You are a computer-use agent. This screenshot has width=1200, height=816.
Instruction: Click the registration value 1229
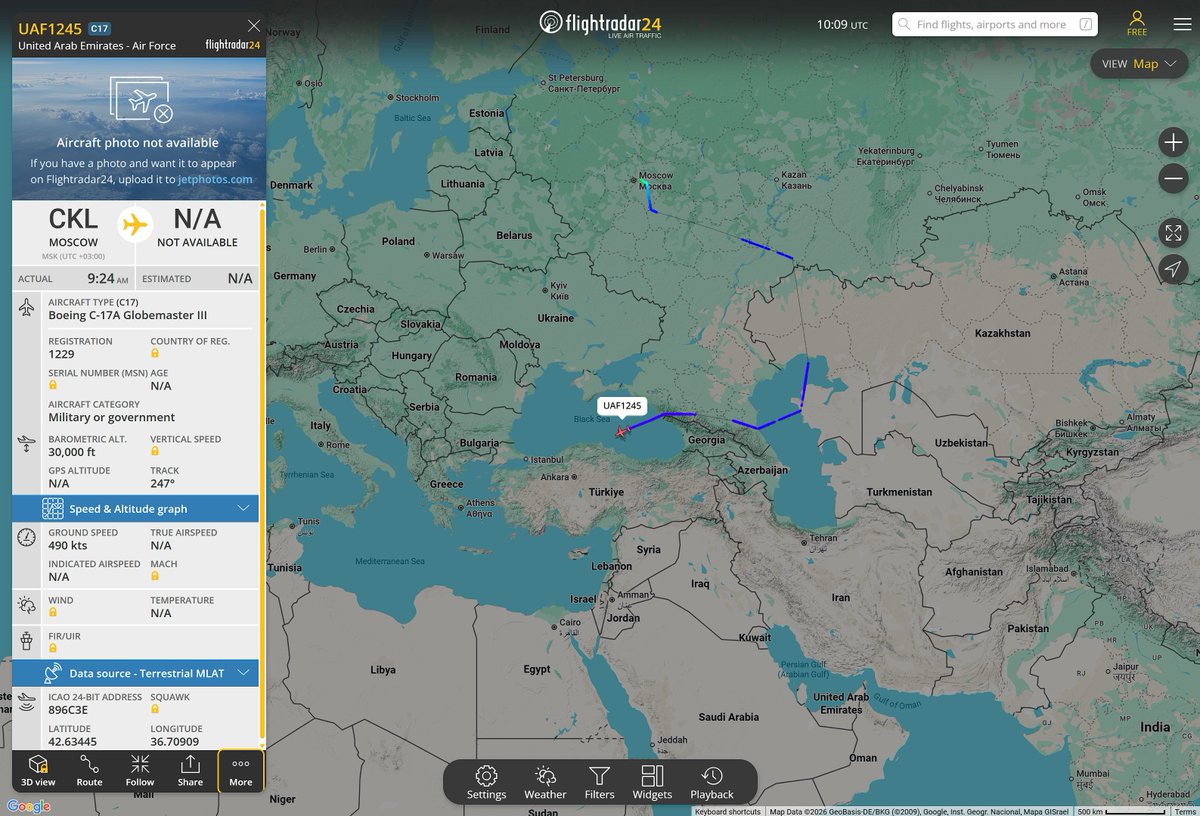pyautogui.click(x=61, y=354)
